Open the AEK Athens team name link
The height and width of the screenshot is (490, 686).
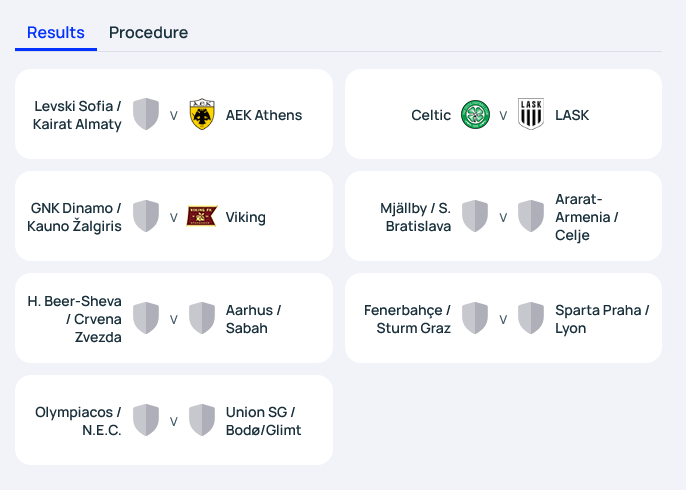click(x=264, y=115)
